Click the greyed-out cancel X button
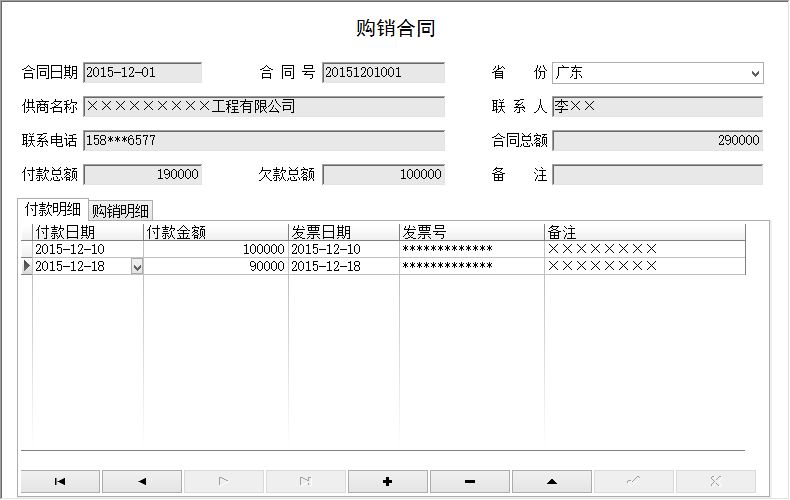 pos(715,482)
